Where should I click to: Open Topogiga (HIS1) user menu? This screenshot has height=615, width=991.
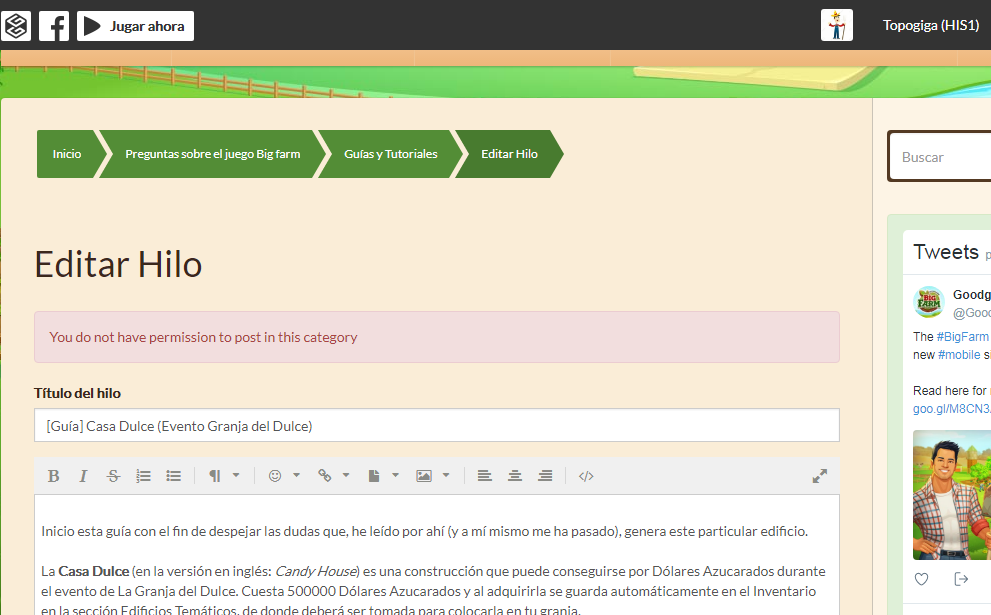(930, 25)
